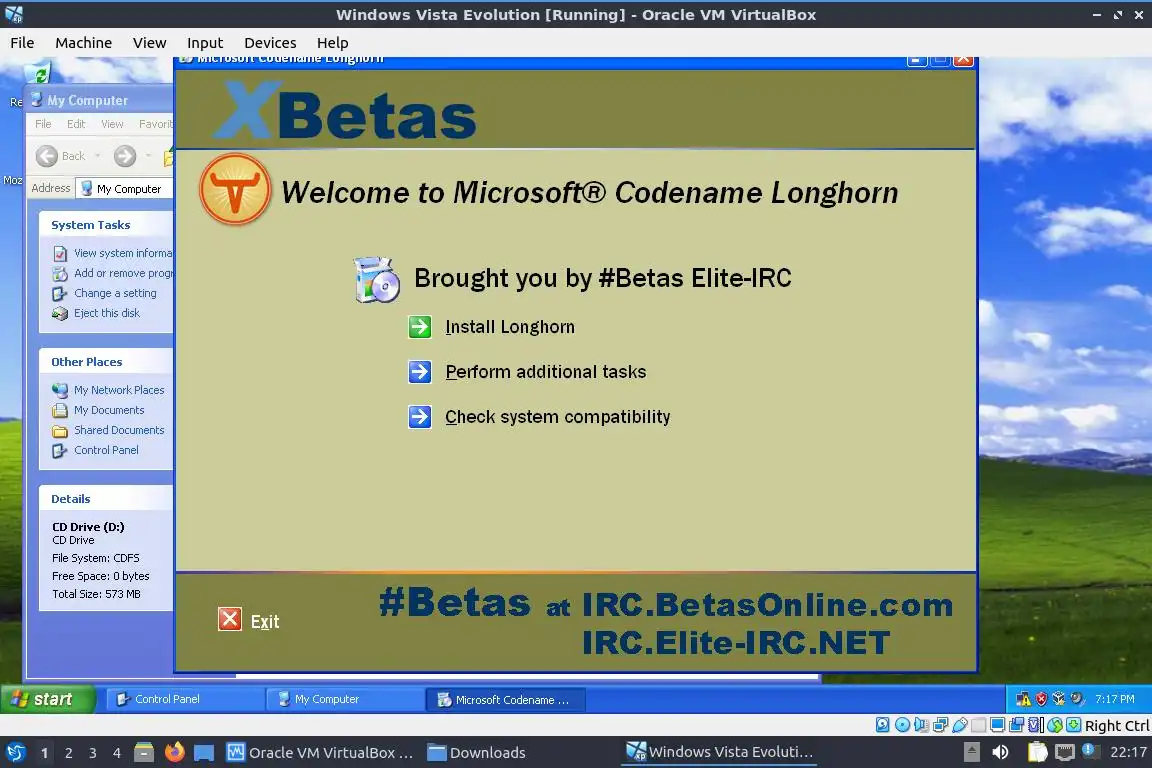Open VirtualBox Help menu
The height and width of the screenshot is (768, 1152).
point(332,43)
